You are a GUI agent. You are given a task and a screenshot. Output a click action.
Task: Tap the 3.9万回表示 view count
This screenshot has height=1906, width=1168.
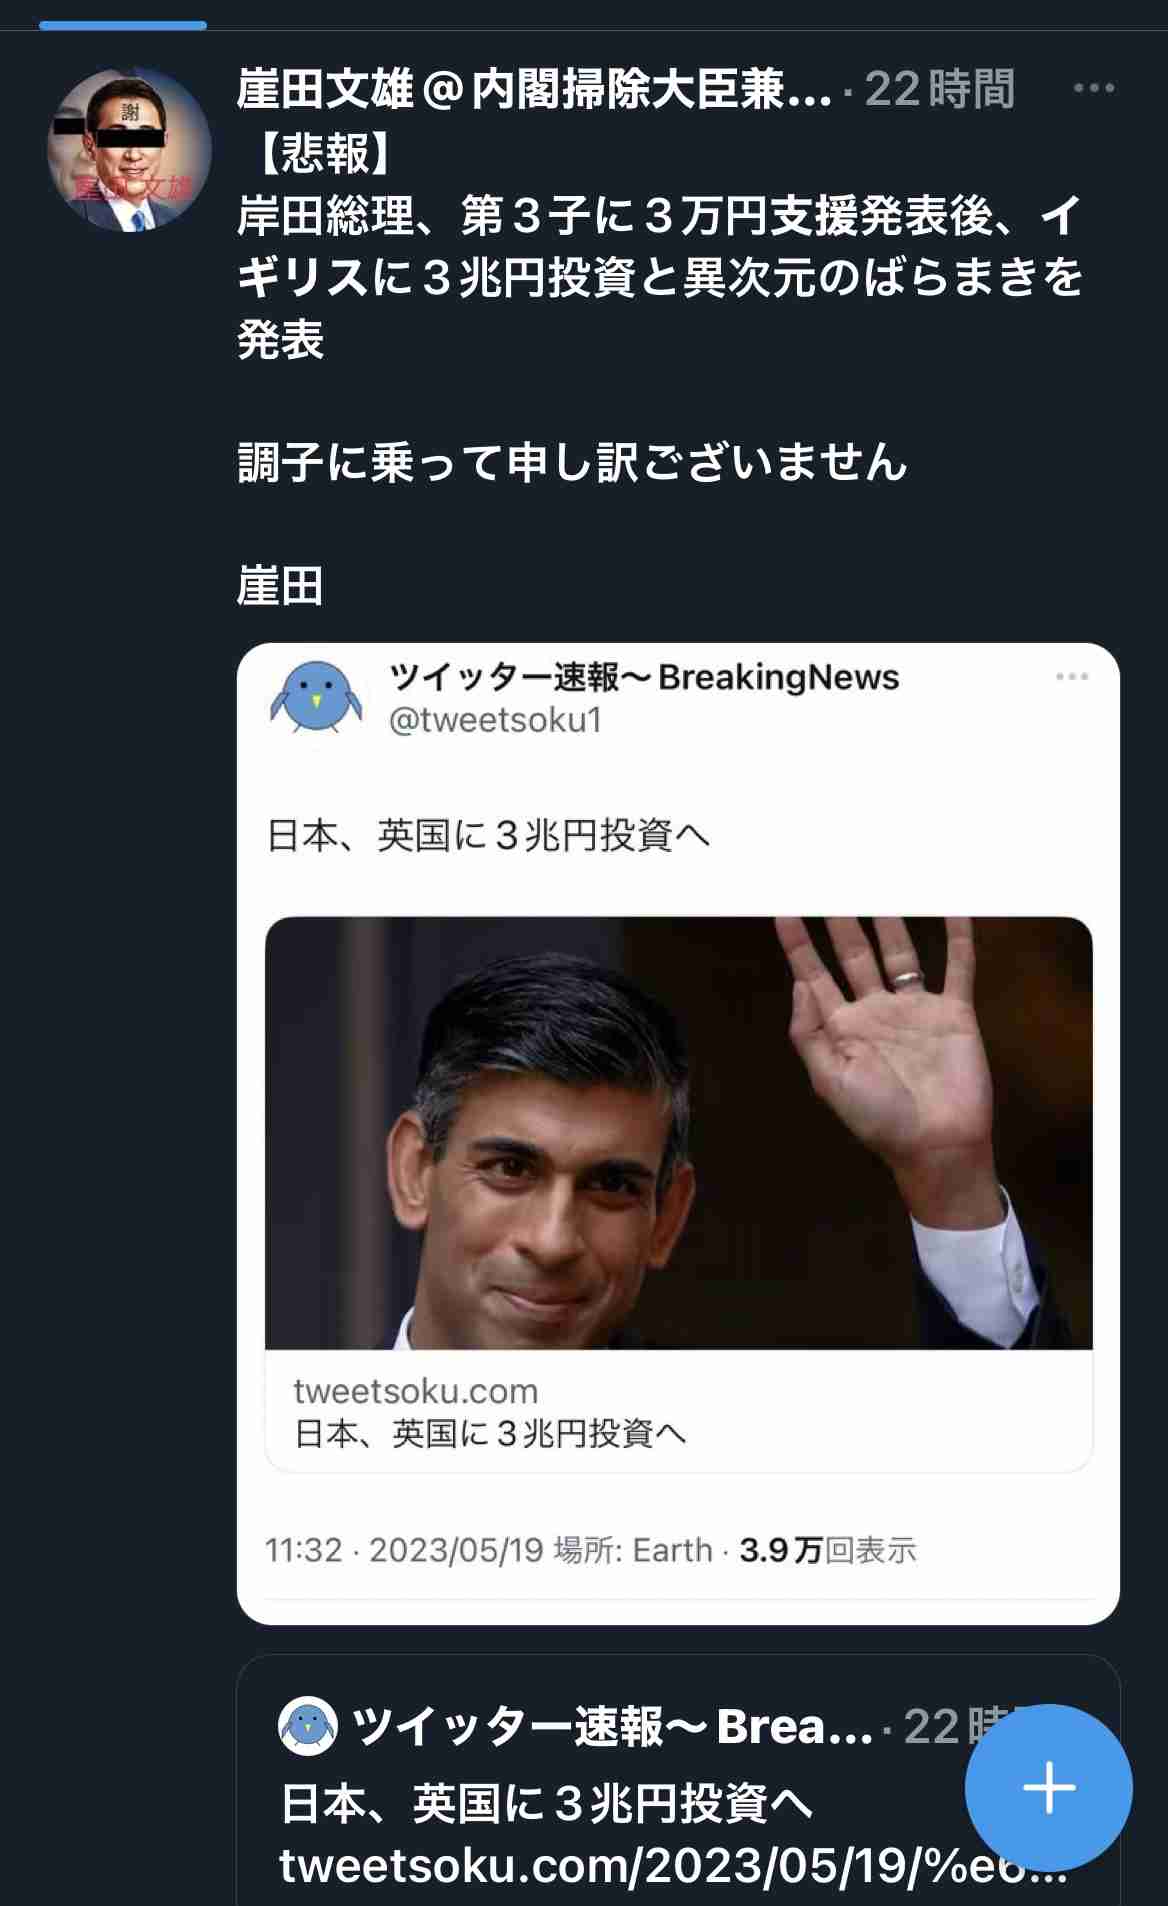pos(827,1550)
